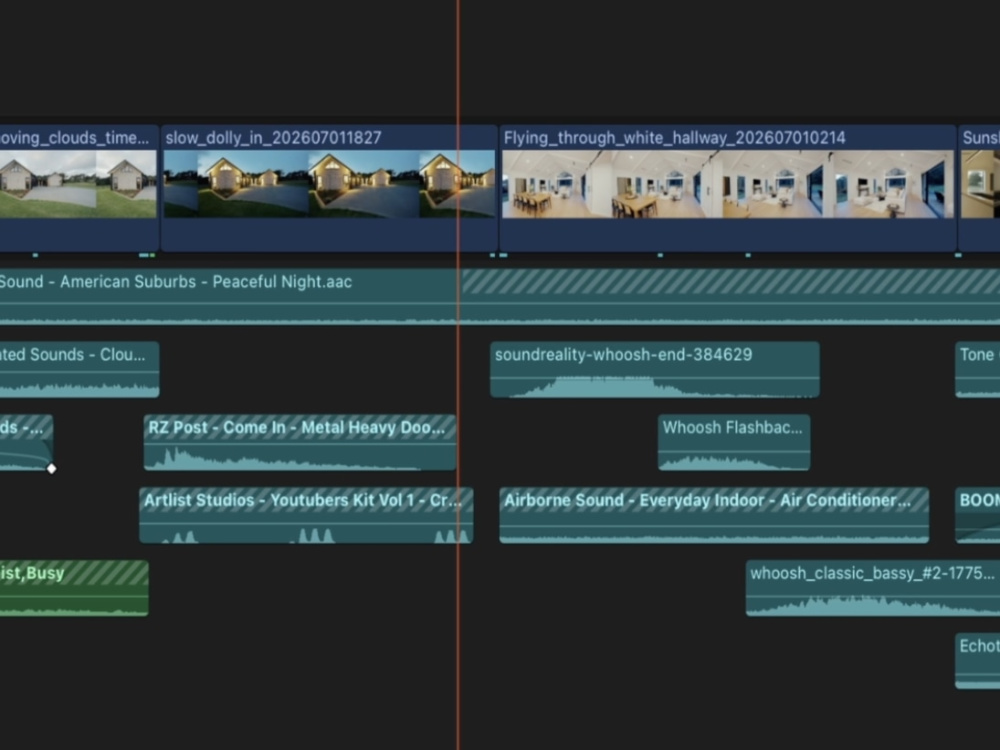The width and height of the screenshot is (1000, 750).
Task: Select the Clouds sound clip under first video
Action: click(x=79, y=370)
